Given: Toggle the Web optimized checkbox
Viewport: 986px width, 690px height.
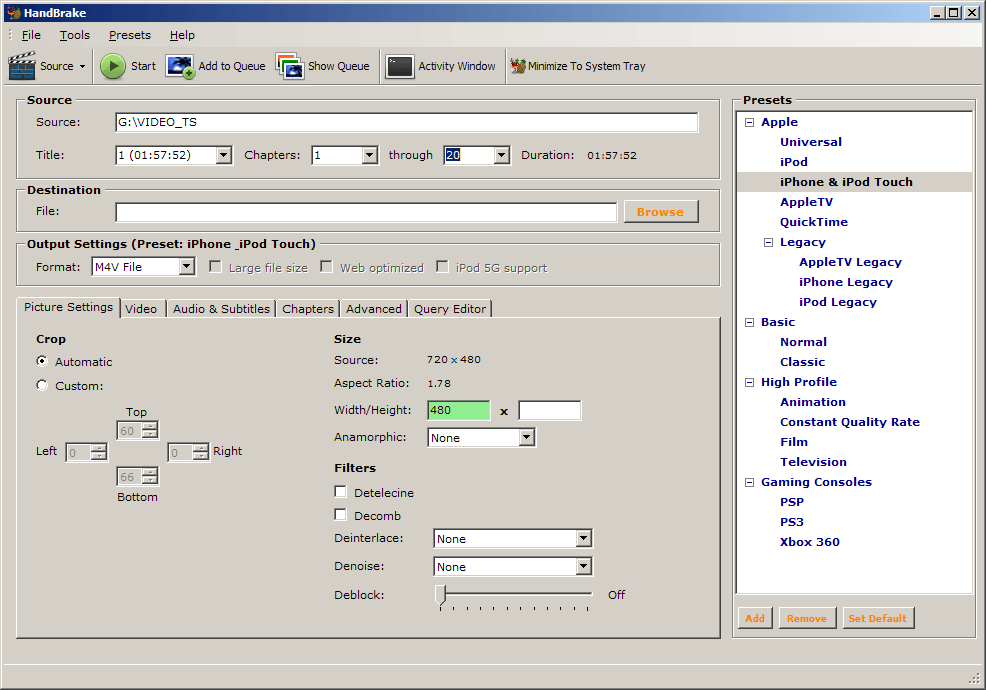Looking at the screenshot, I should pyautogui.click(x=326, y=267).
